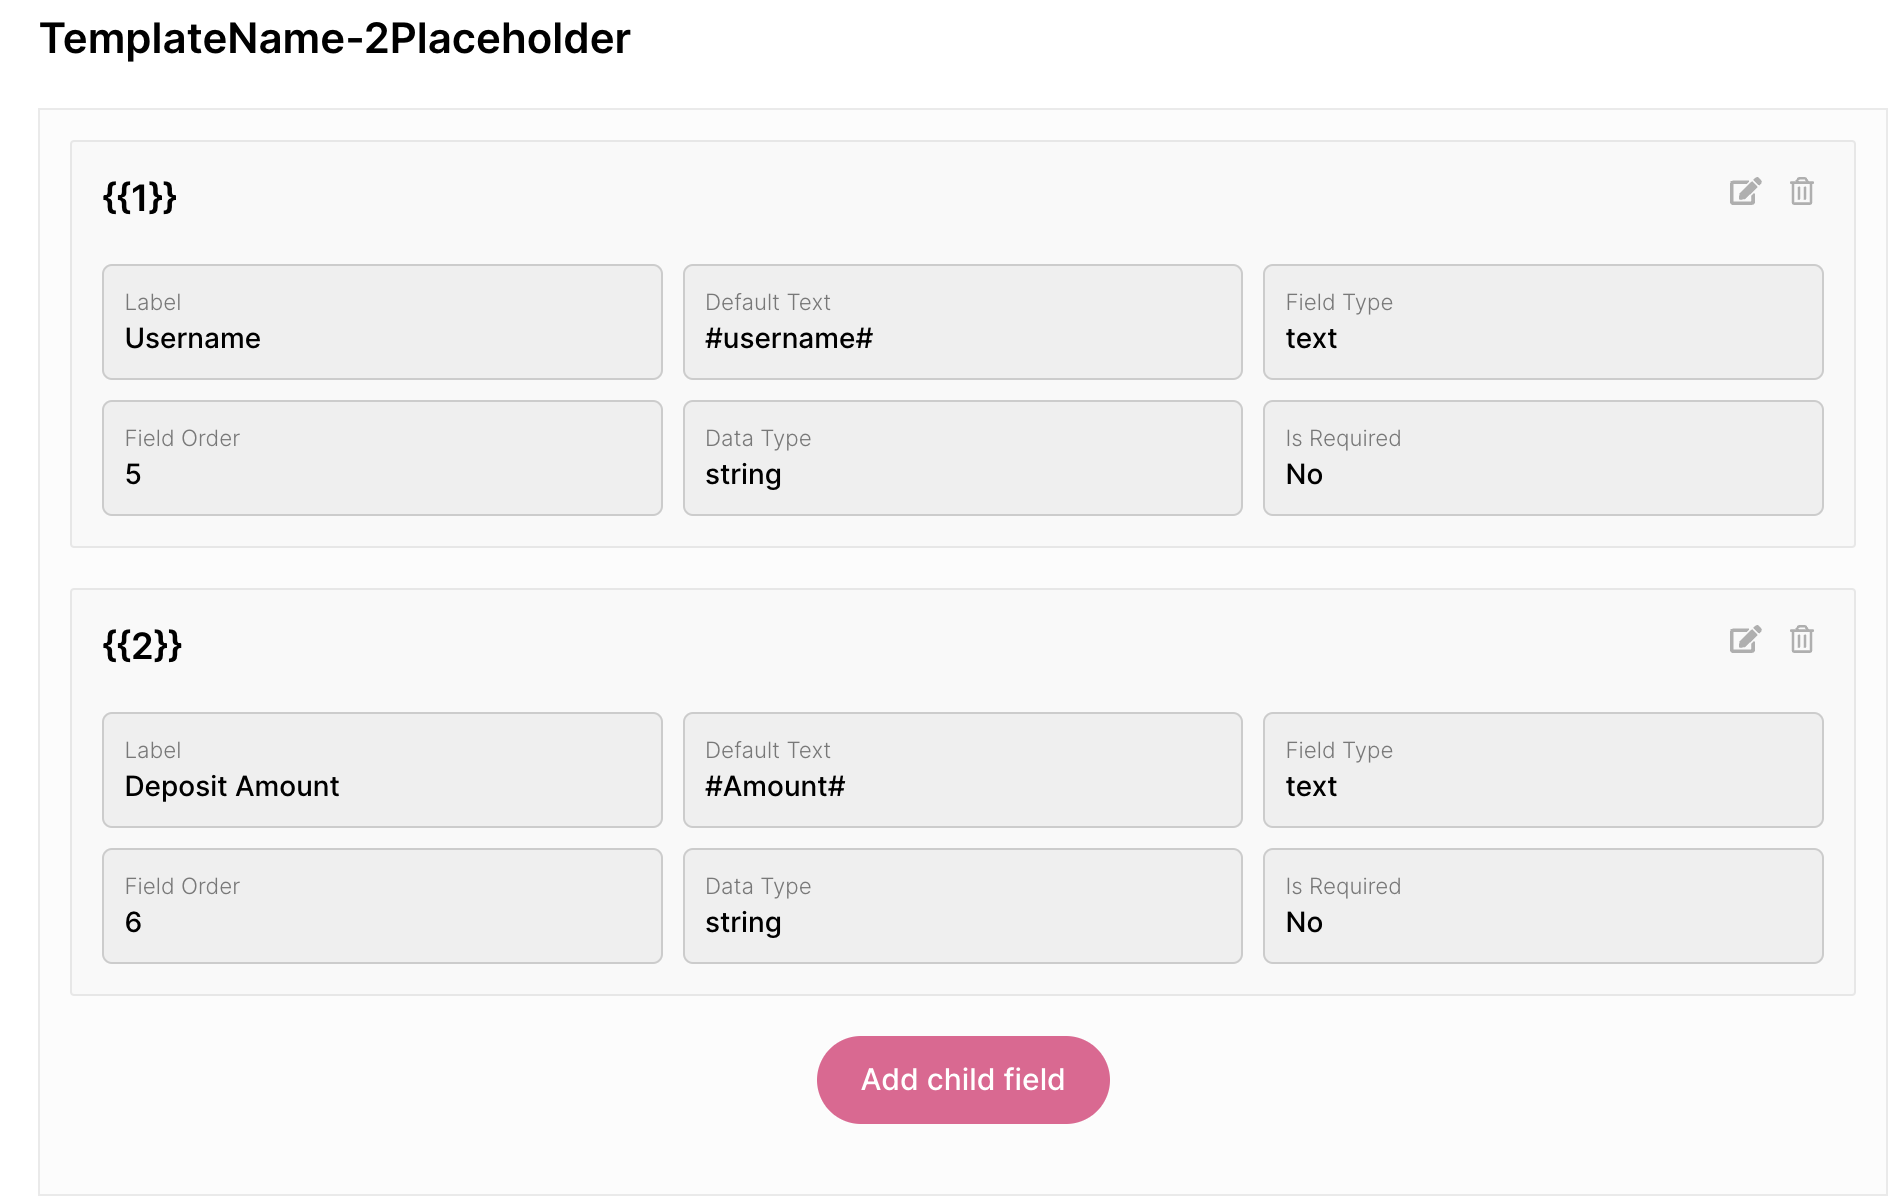Viewport: 1902px width, 1200px height.
Task: Select the #Amount# default text field
Action: (962, 770)
